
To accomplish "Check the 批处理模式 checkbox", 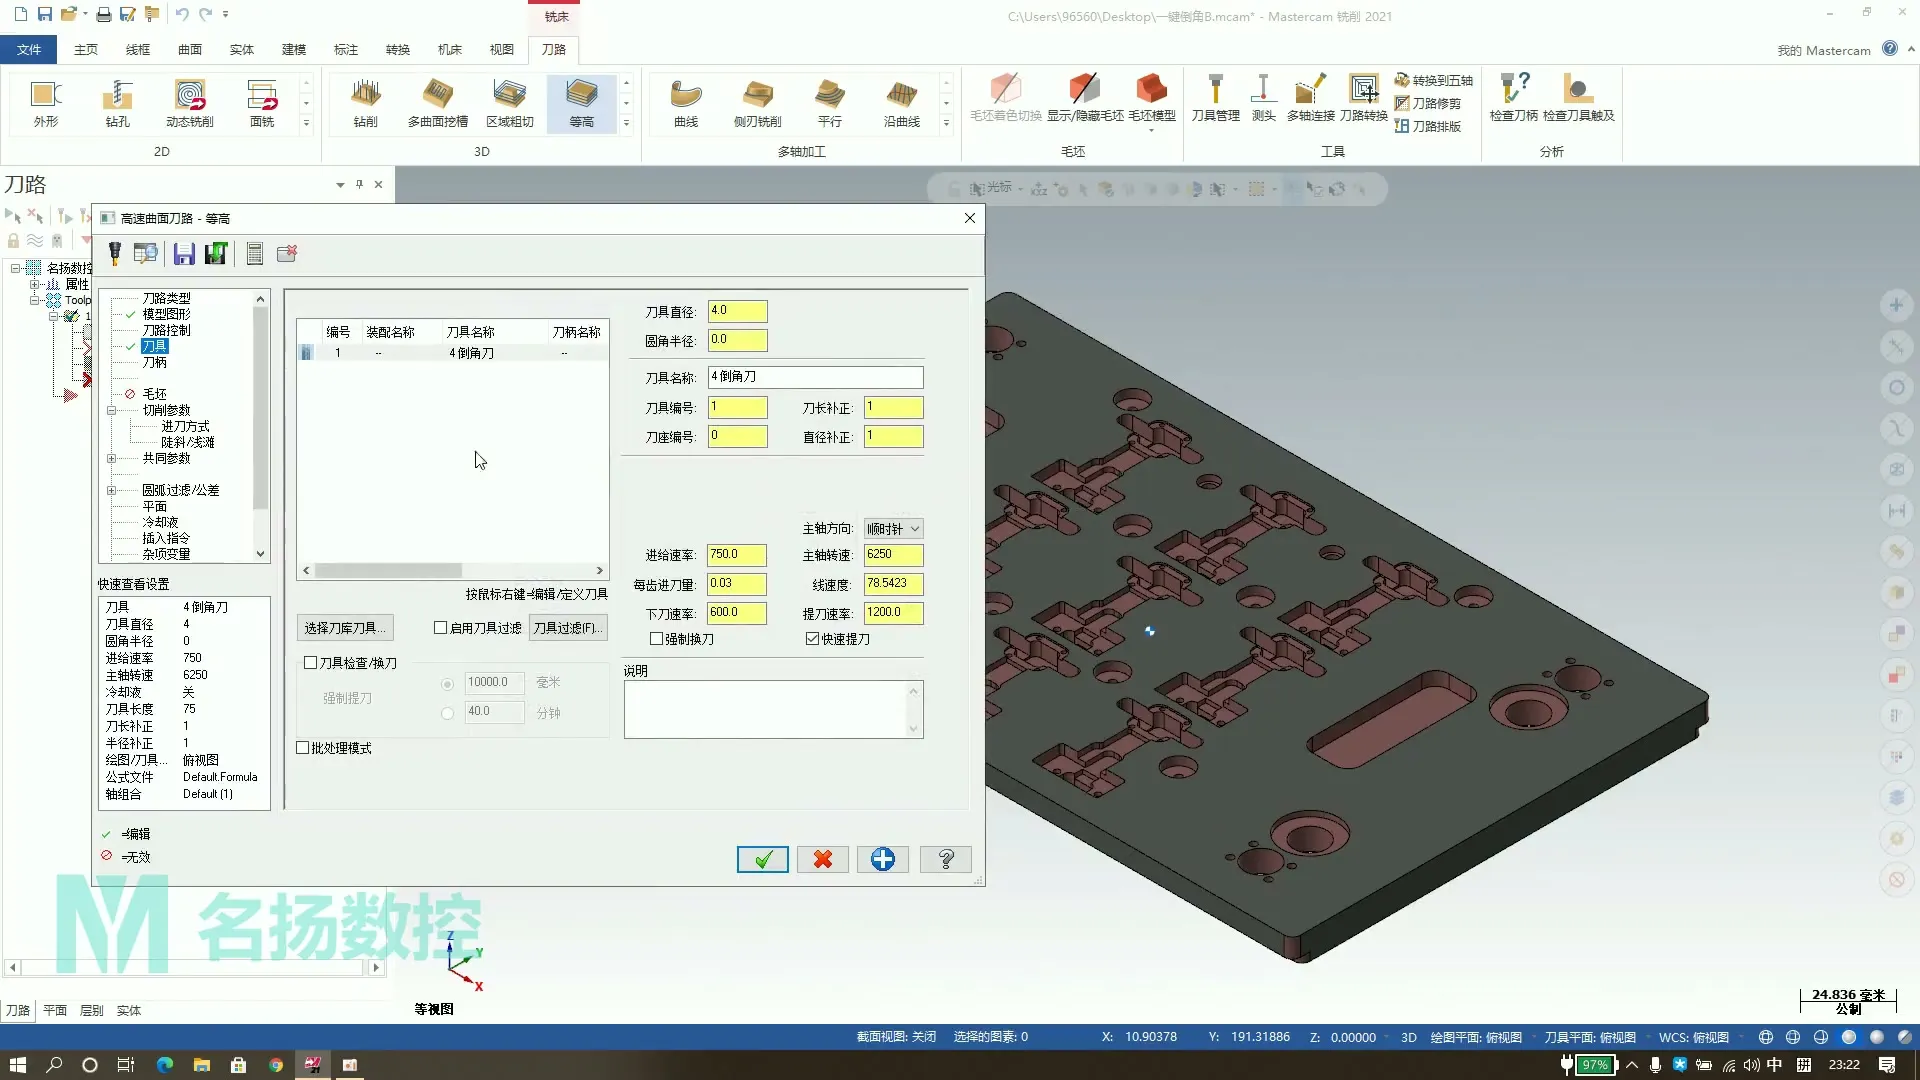I will click(x=303, y=748).
